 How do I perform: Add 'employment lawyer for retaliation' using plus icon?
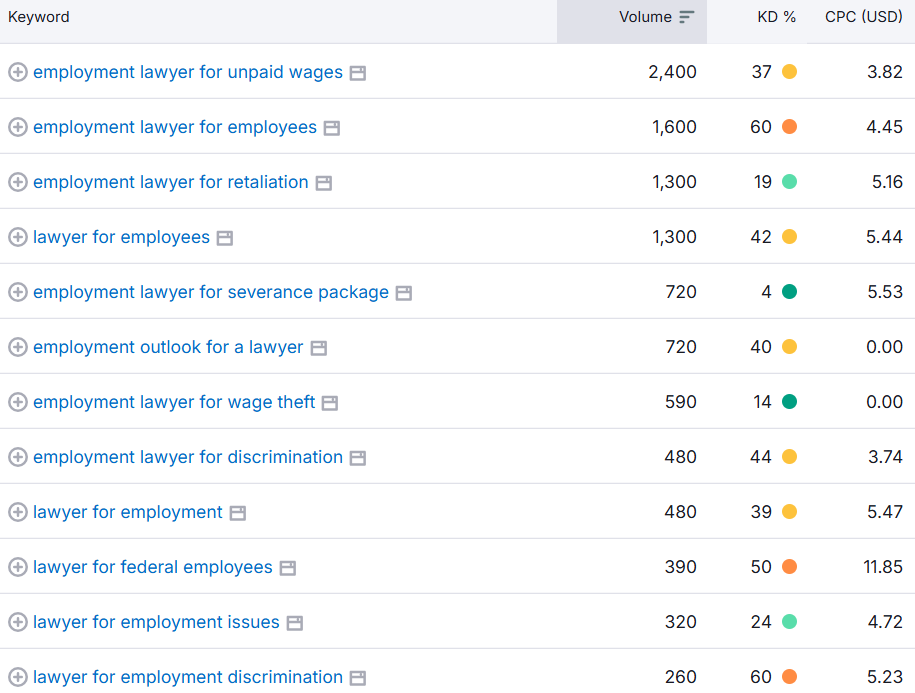tap(17, 182)
